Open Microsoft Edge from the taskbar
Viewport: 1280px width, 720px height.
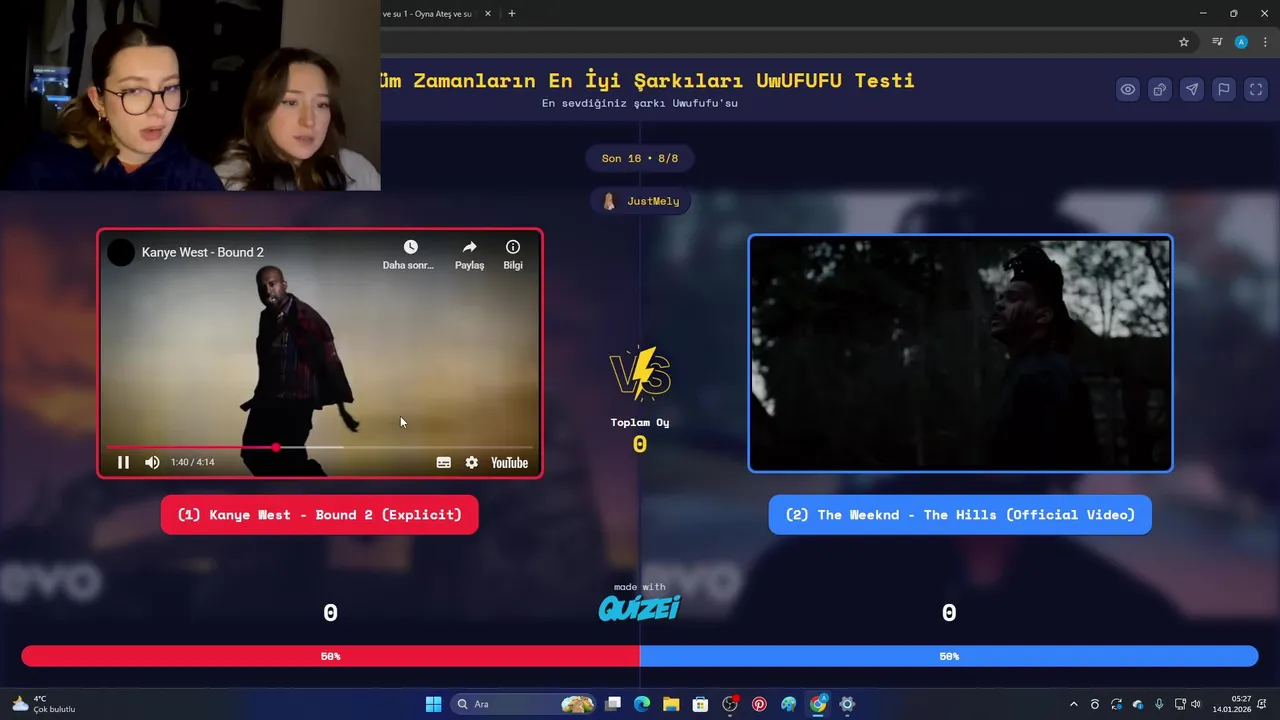[x=642, y=704]
